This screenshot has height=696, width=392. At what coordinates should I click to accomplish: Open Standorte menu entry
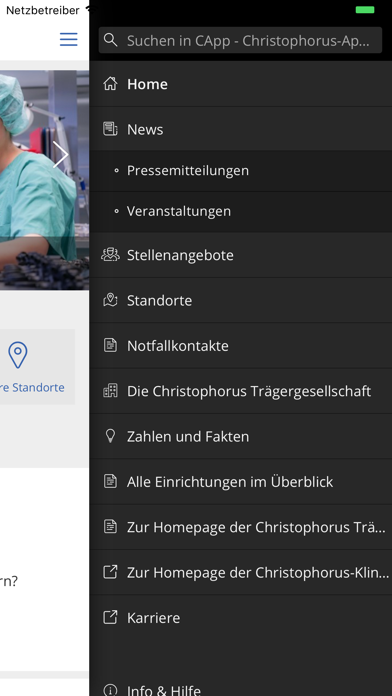(241, 301)
